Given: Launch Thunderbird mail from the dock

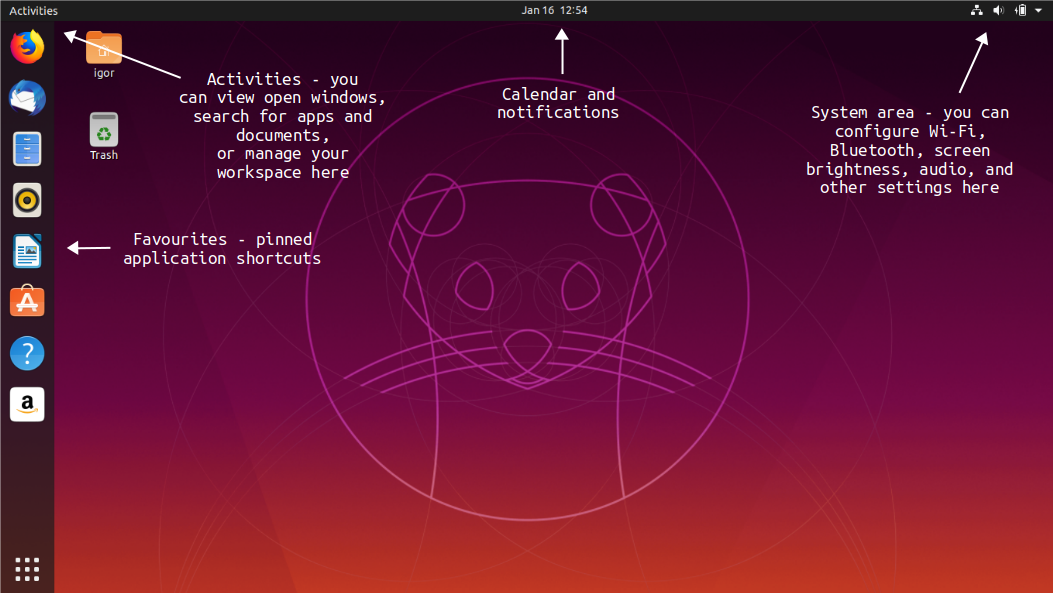Looking at the screenshot, I should click(27, 98).
